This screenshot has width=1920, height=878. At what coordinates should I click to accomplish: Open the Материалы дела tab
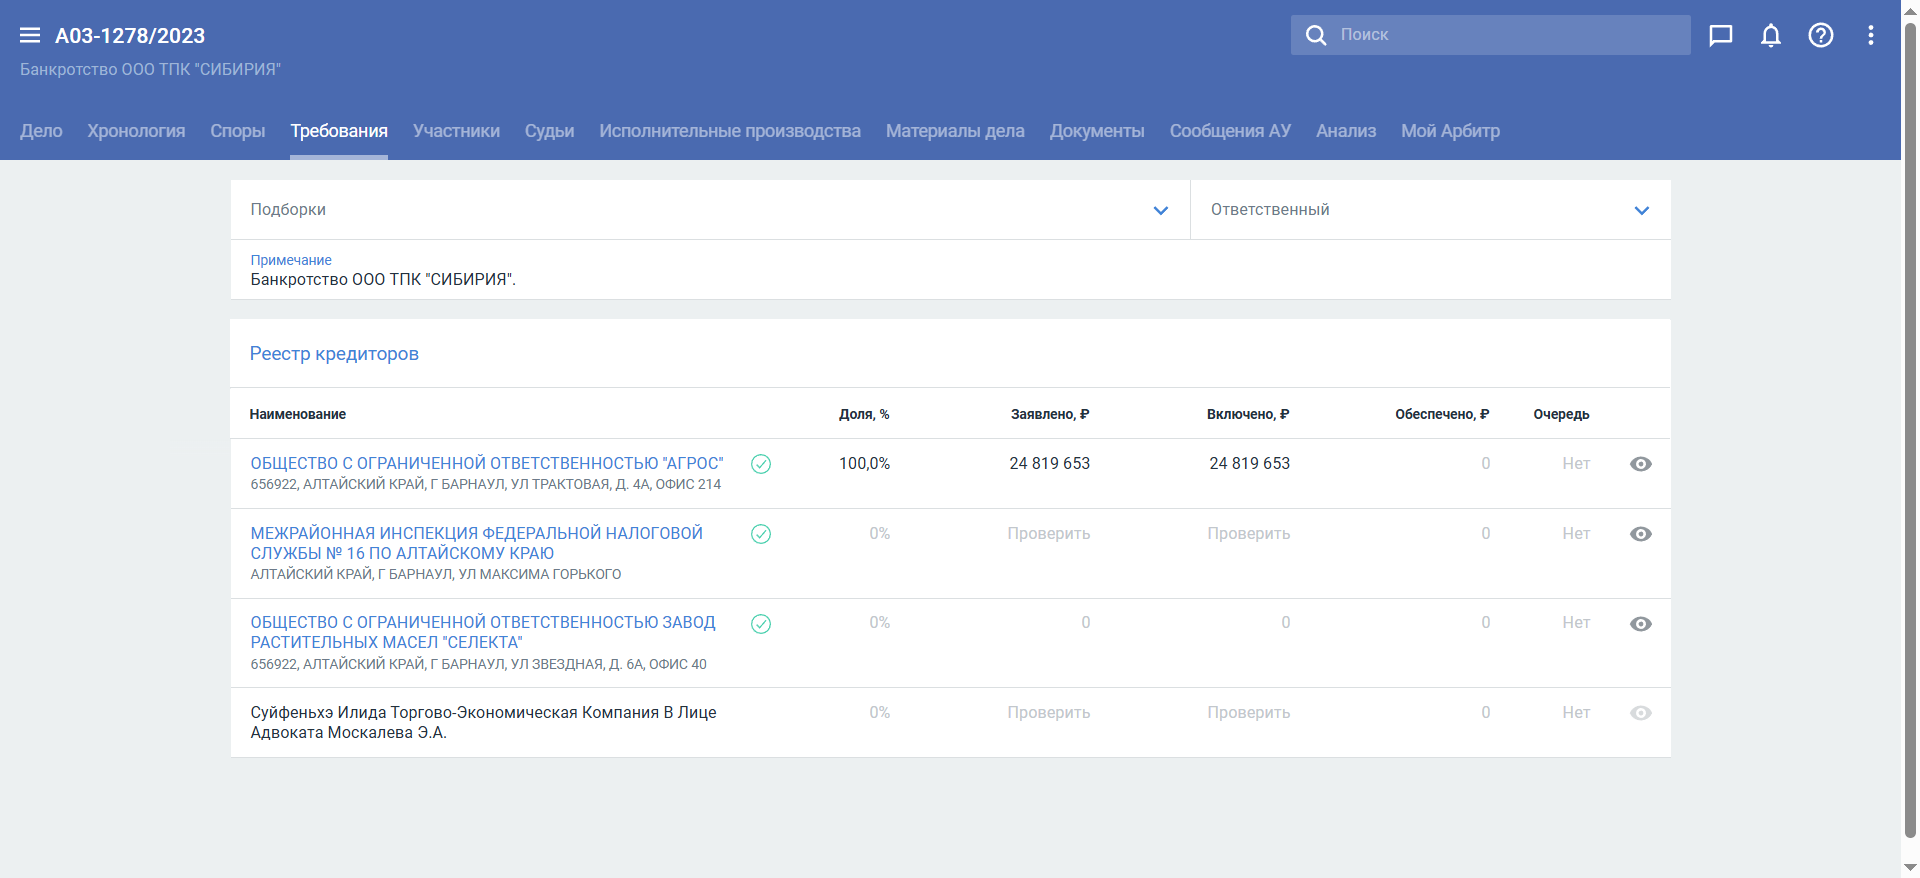click(955, 131)
